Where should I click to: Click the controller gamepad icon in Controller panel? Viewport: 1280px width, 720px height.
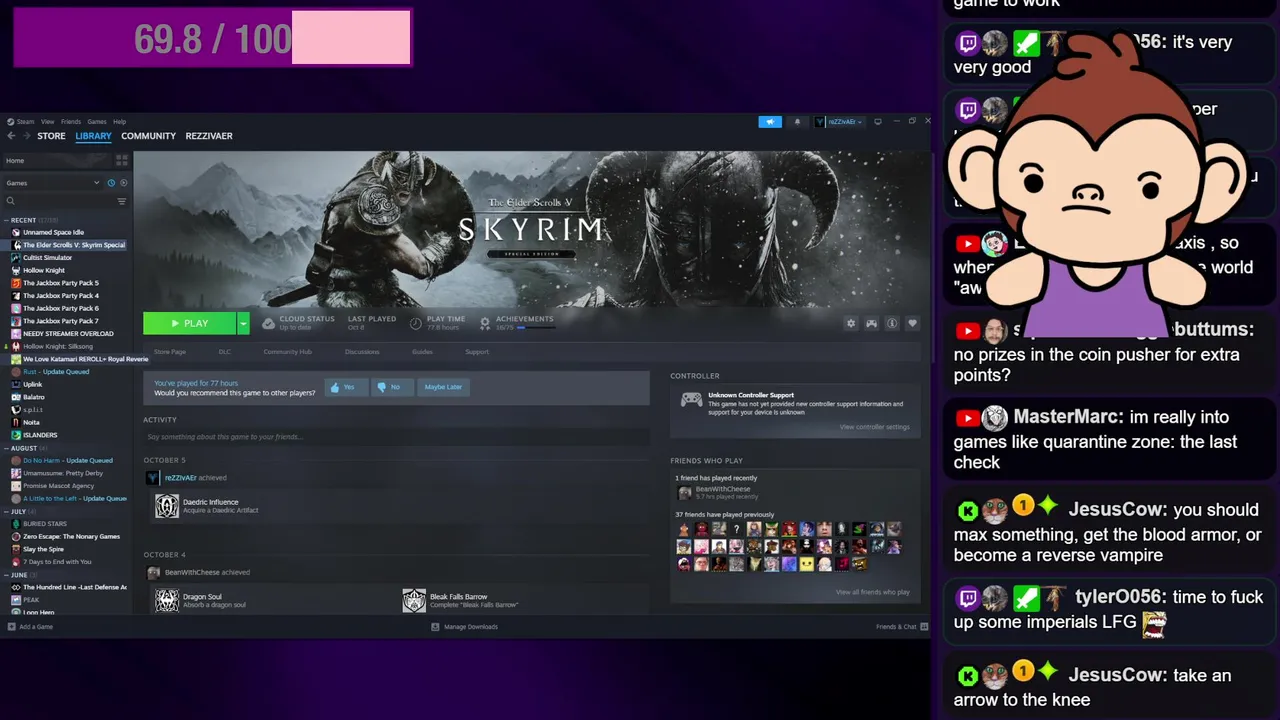691,400
